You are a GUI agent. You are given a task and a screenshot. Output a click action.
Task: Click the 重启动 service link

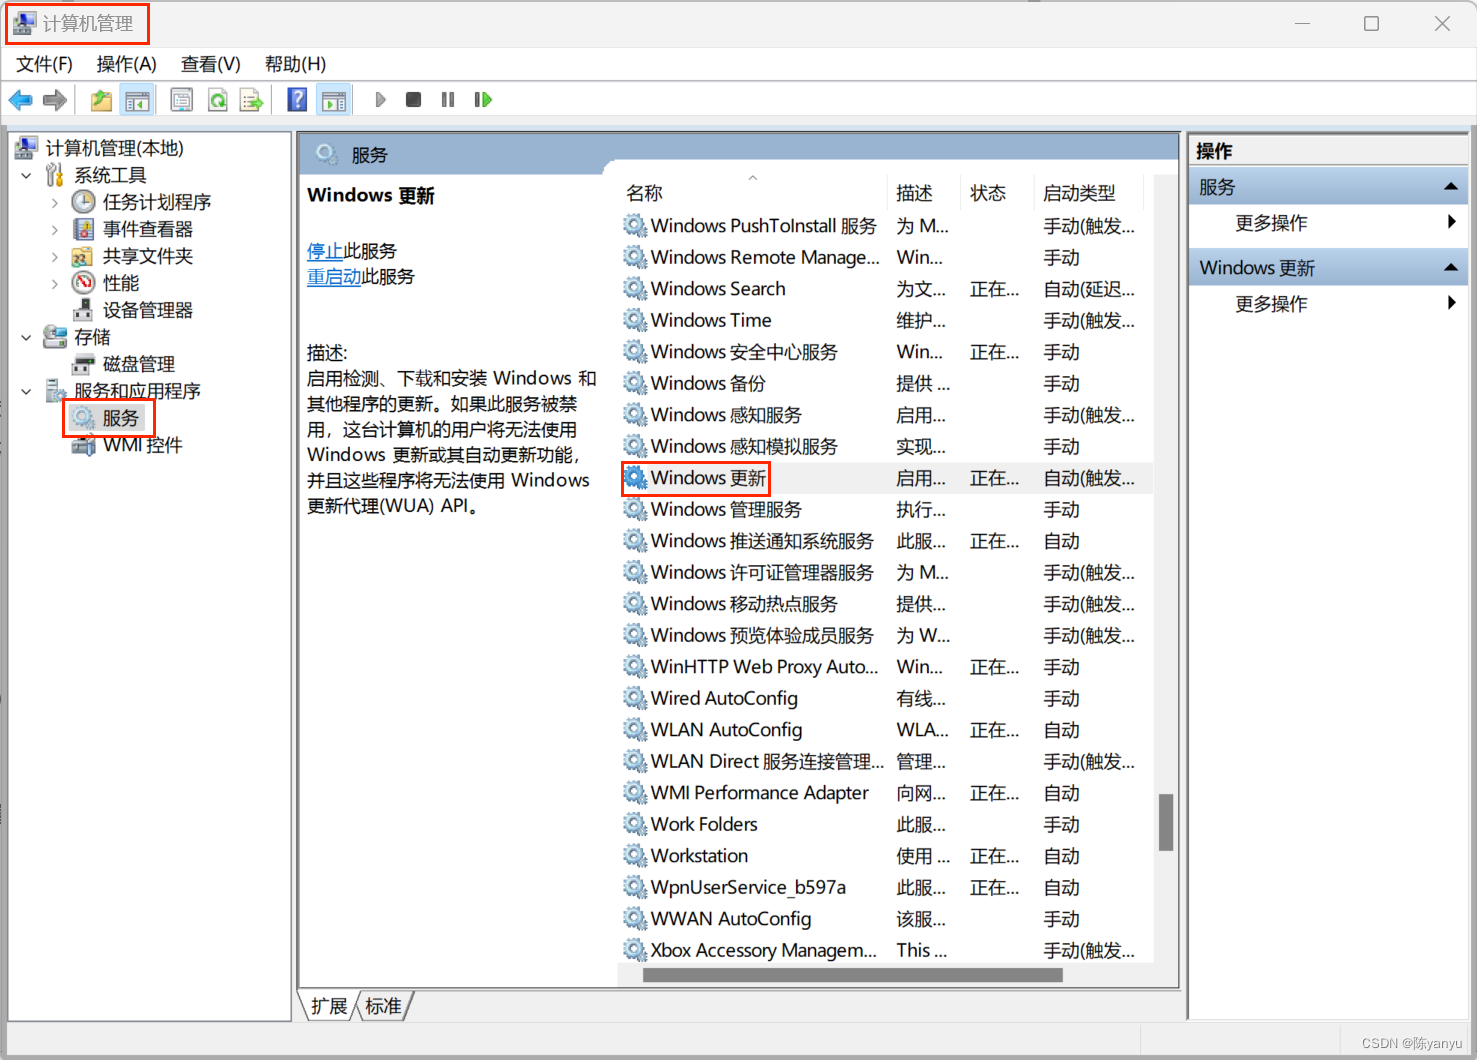click(334, 277)
